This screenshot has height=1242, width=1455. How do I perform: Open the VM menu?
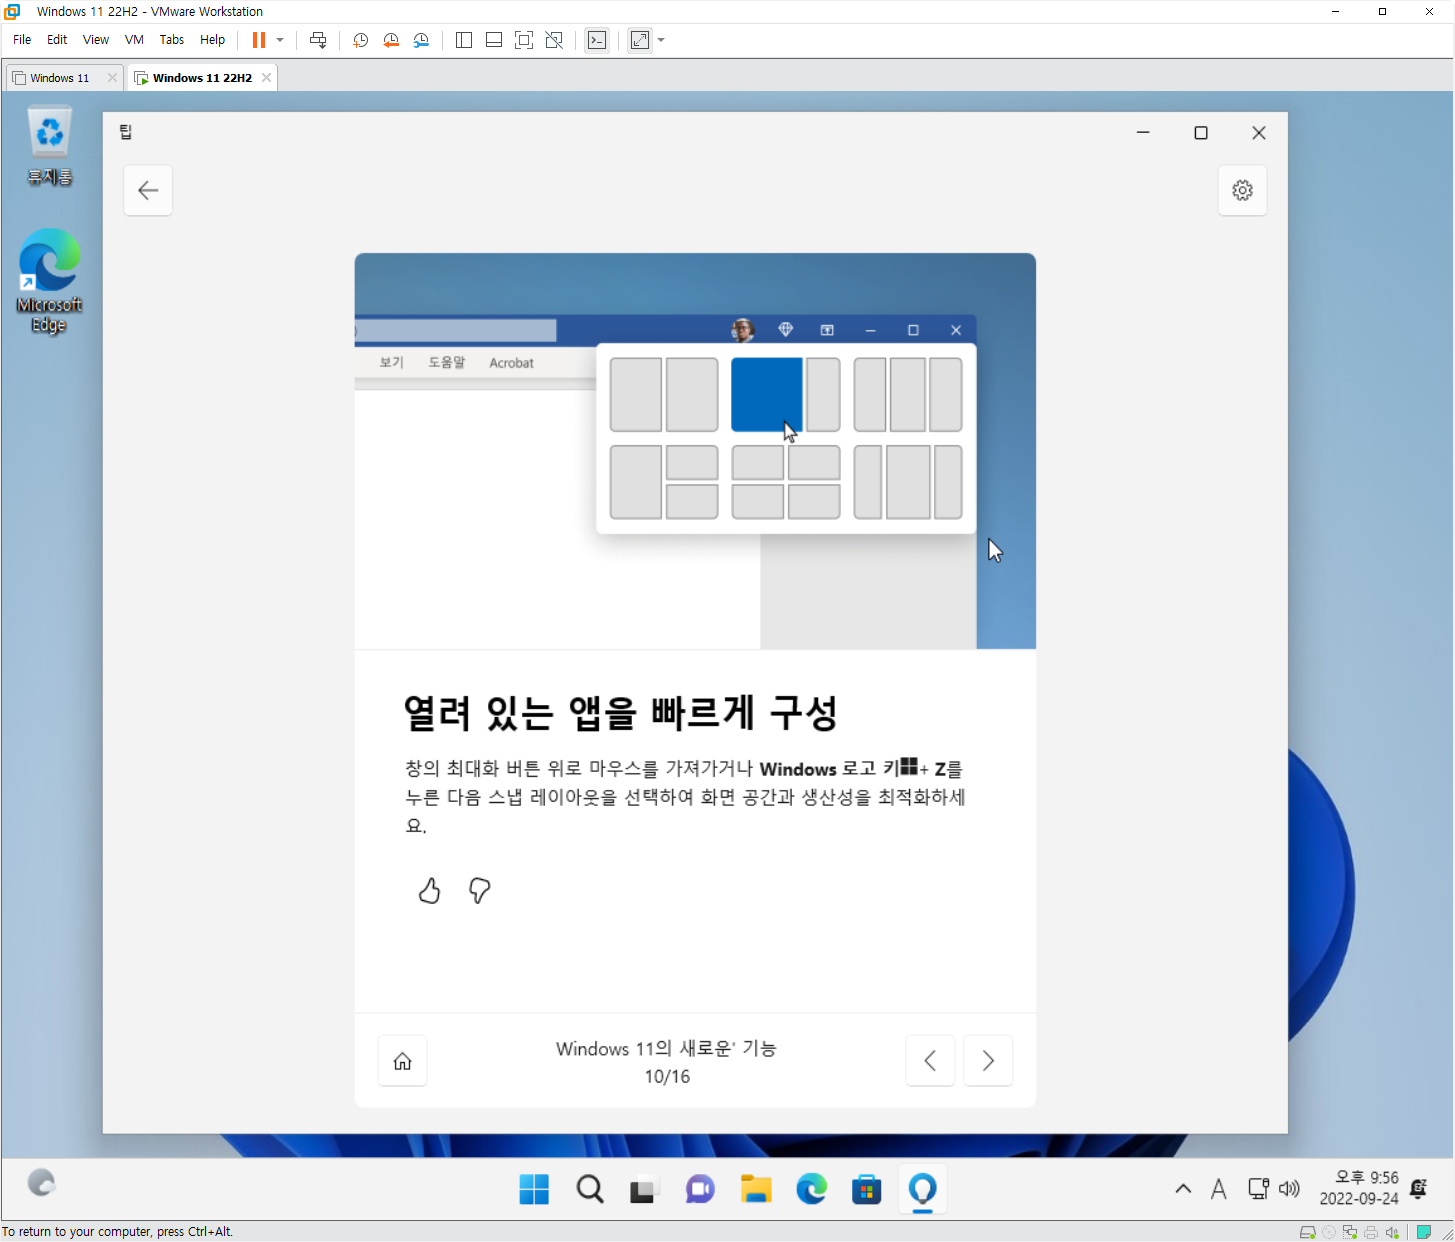click(134, 40)
